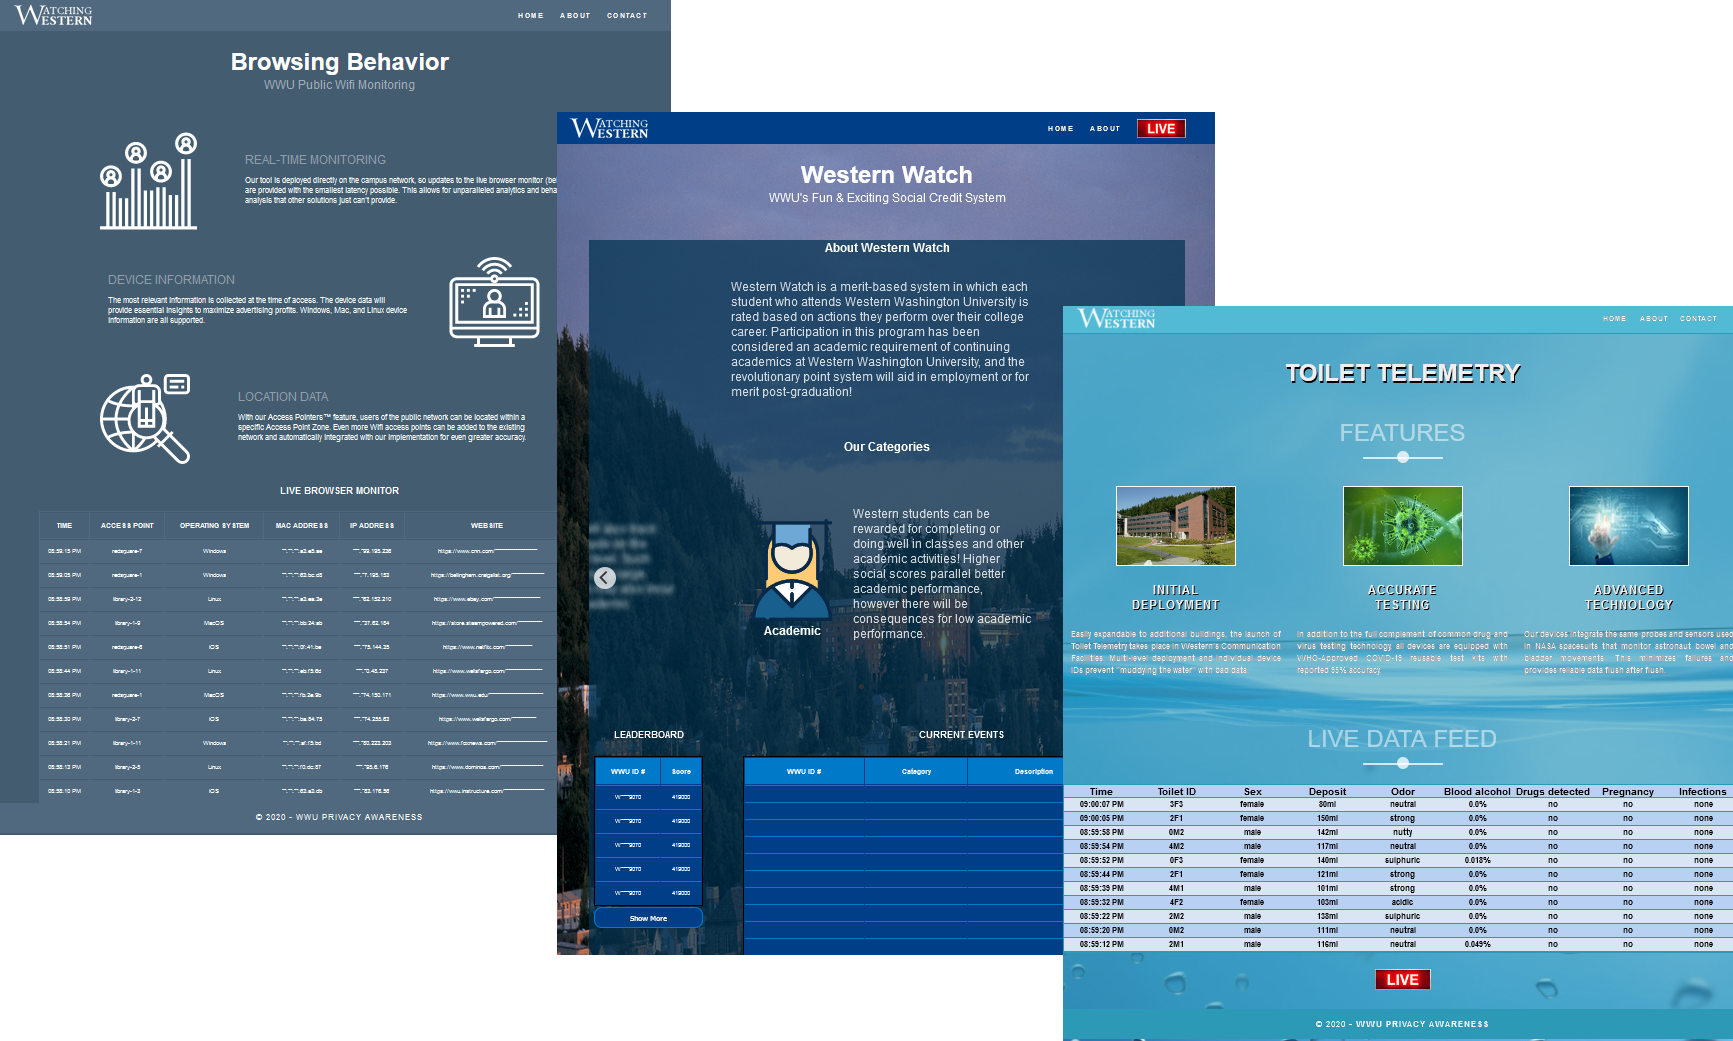1733x1041 pixels.
Task: Click the real-time monitoring bar chart icon
Action: 148,181
